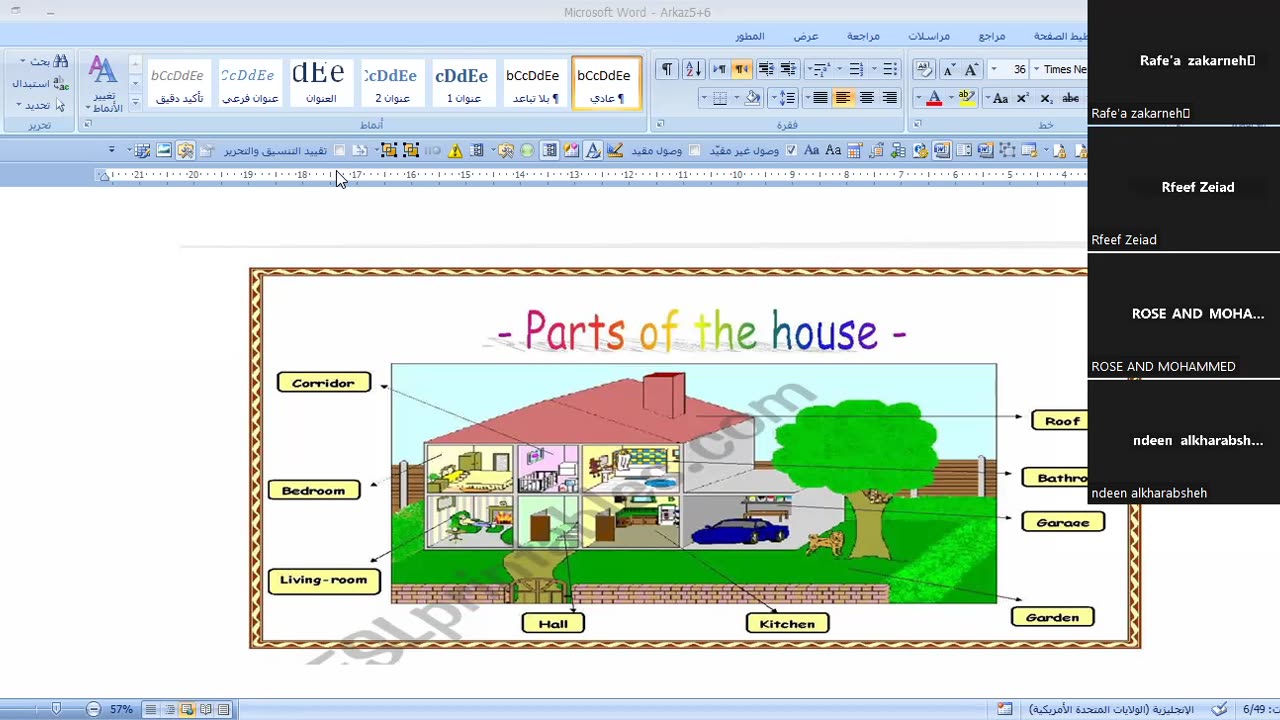This screenshot has height=720, width=1280.
Task: Grow font size with large A
Action: click(x=970, y=69)
